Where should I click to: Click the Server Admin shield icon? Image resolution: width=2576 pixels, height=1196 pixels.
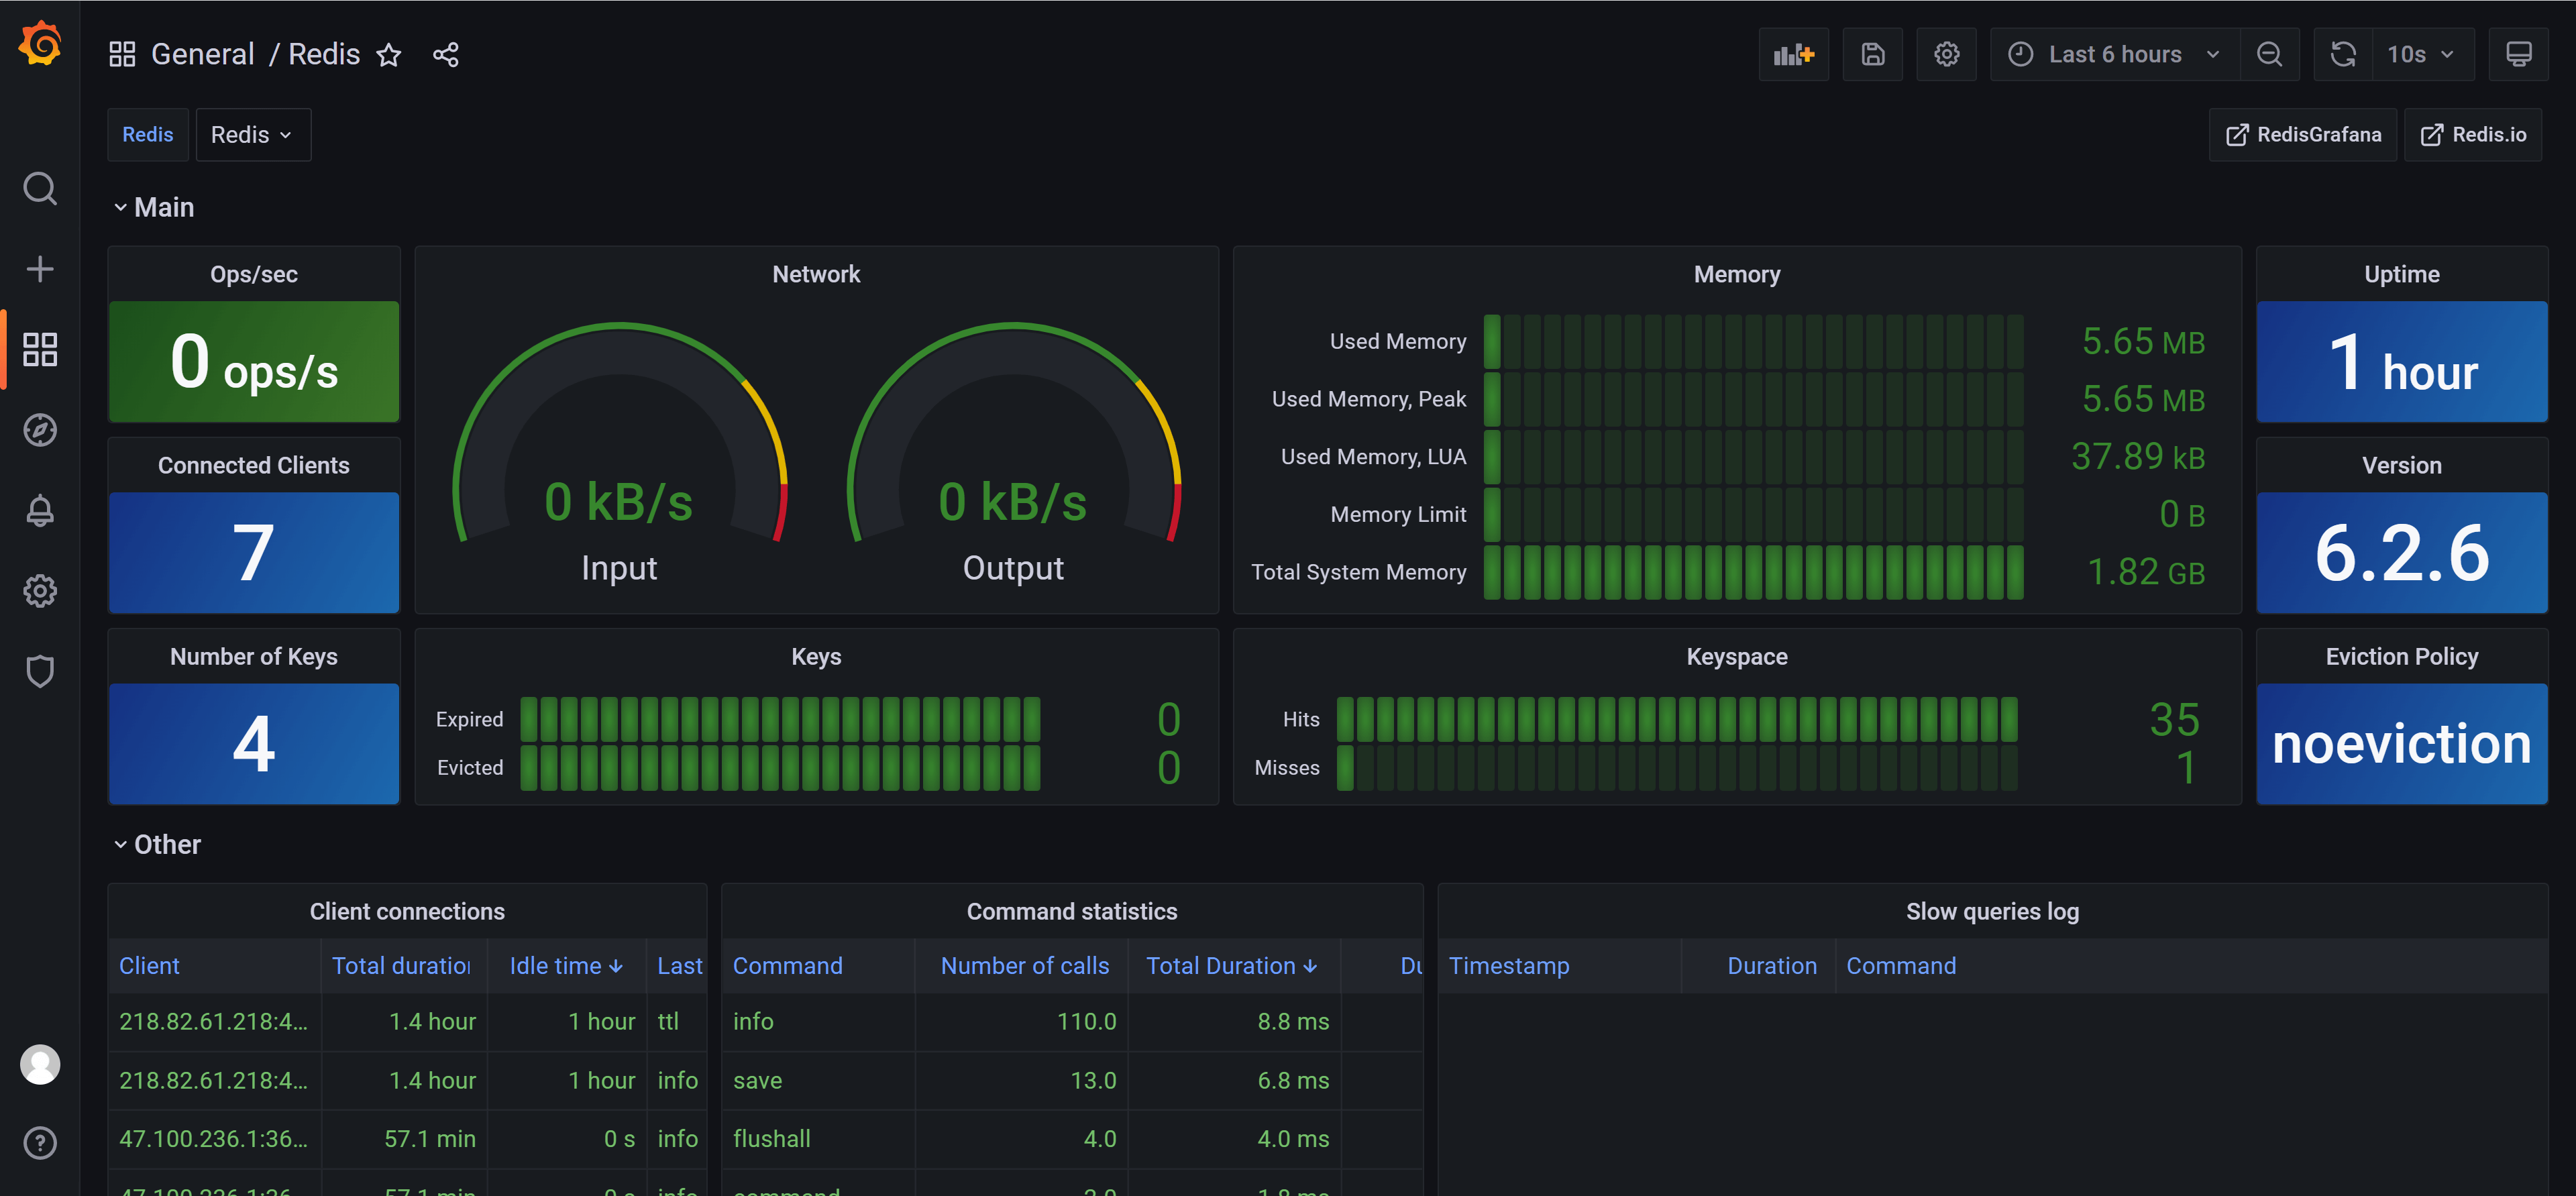[40, 671]
